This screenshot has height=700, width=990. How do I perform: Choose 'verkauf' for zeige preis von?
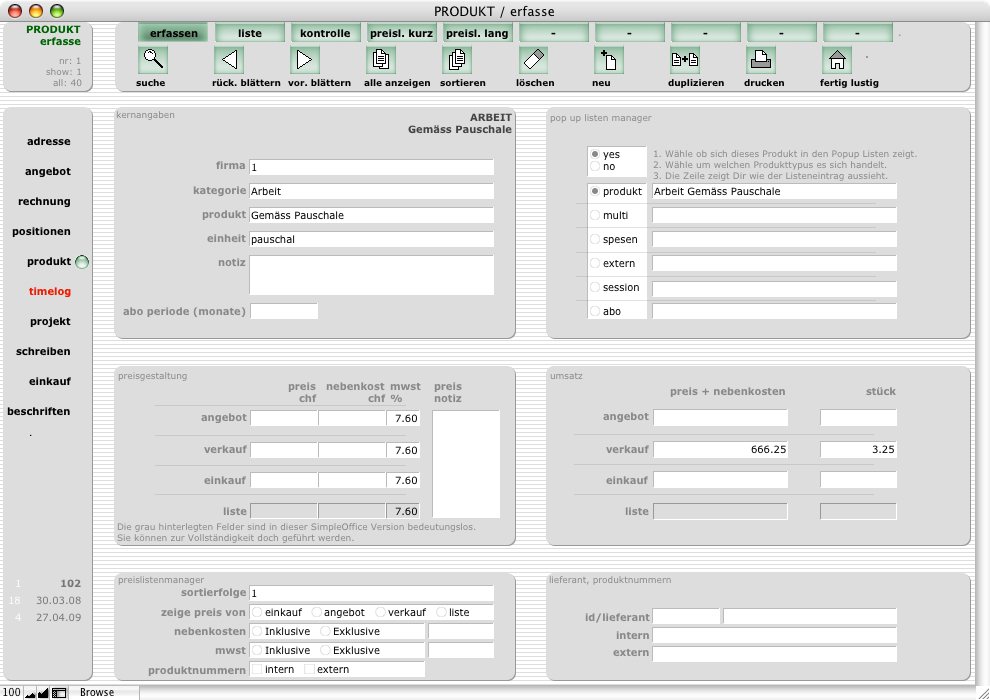(x=381, y=612)
